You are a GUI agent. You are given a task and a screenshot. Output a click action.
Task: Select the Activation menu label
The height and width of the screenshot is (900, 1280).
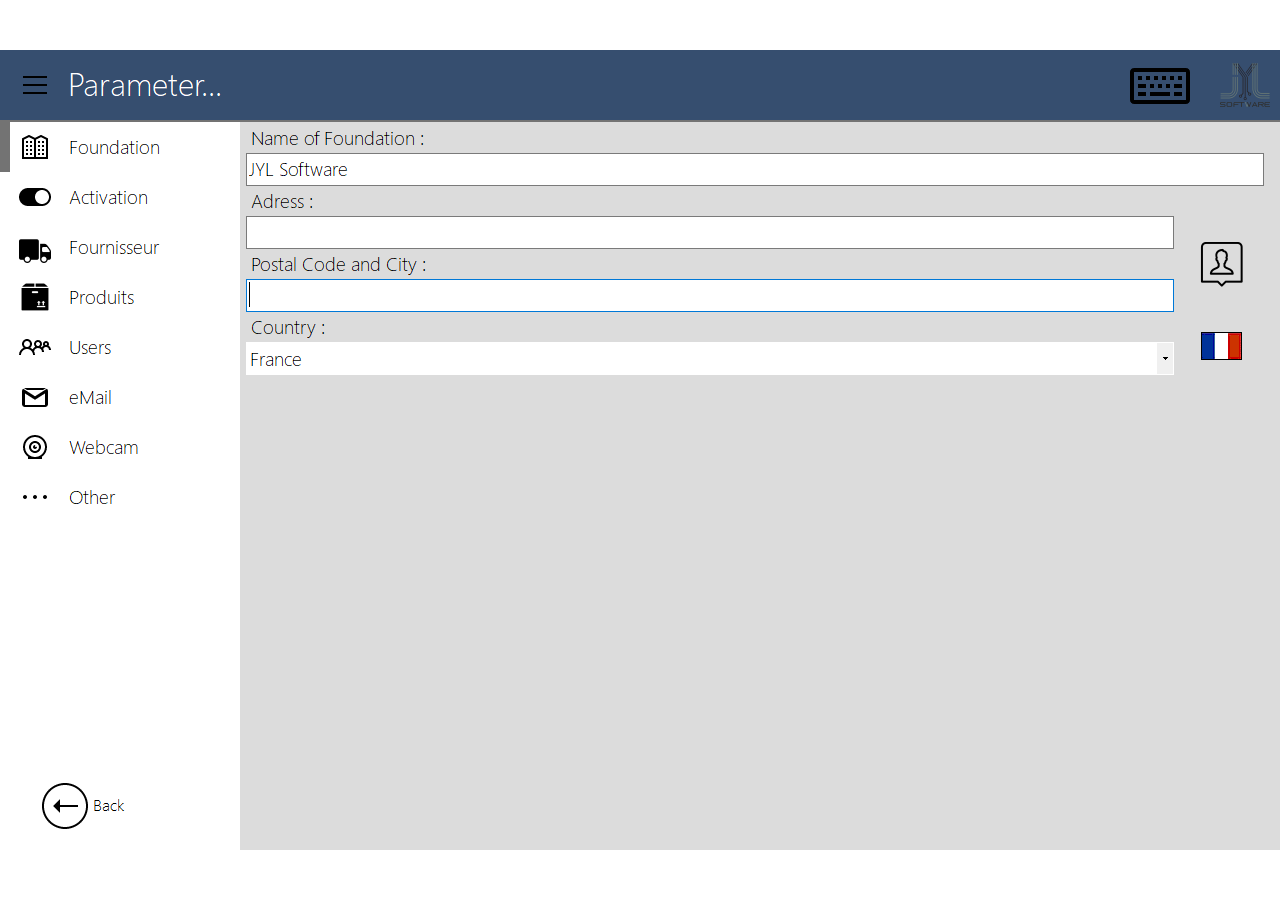tap(108, 198)
